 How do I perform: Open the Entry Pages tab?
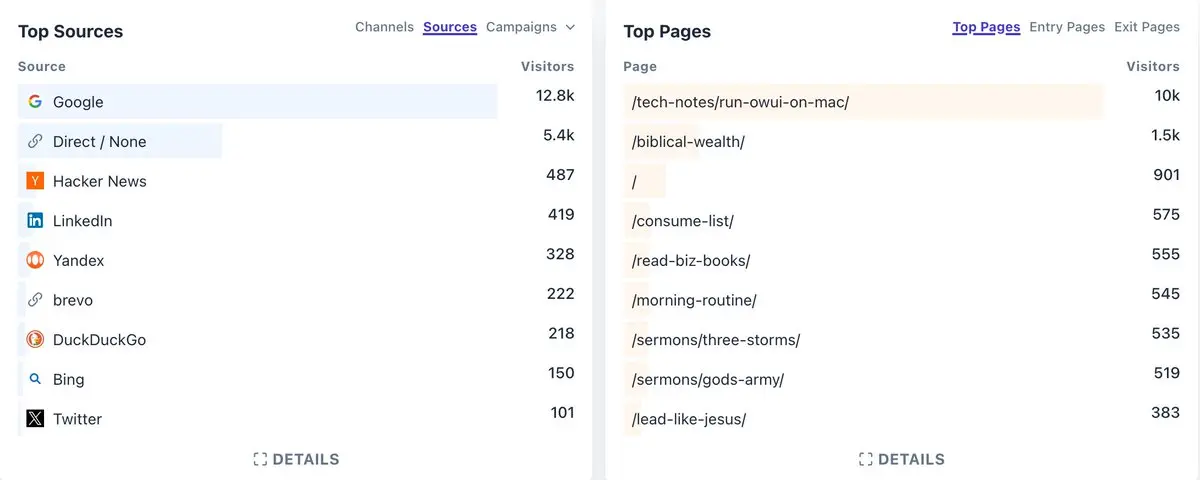click(x=1067, y=27)
